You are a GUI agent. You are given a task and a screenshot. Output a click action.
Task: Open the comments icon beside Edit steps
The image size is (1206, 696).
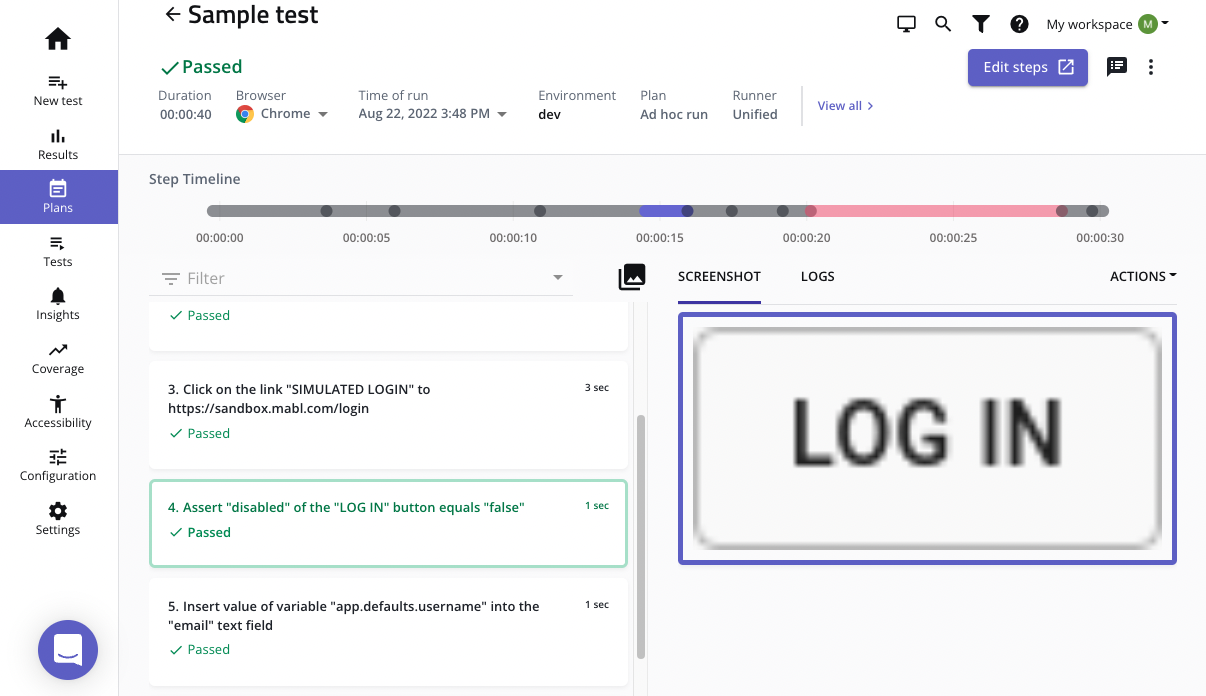pyautogui.click(x=1117, y=67)
